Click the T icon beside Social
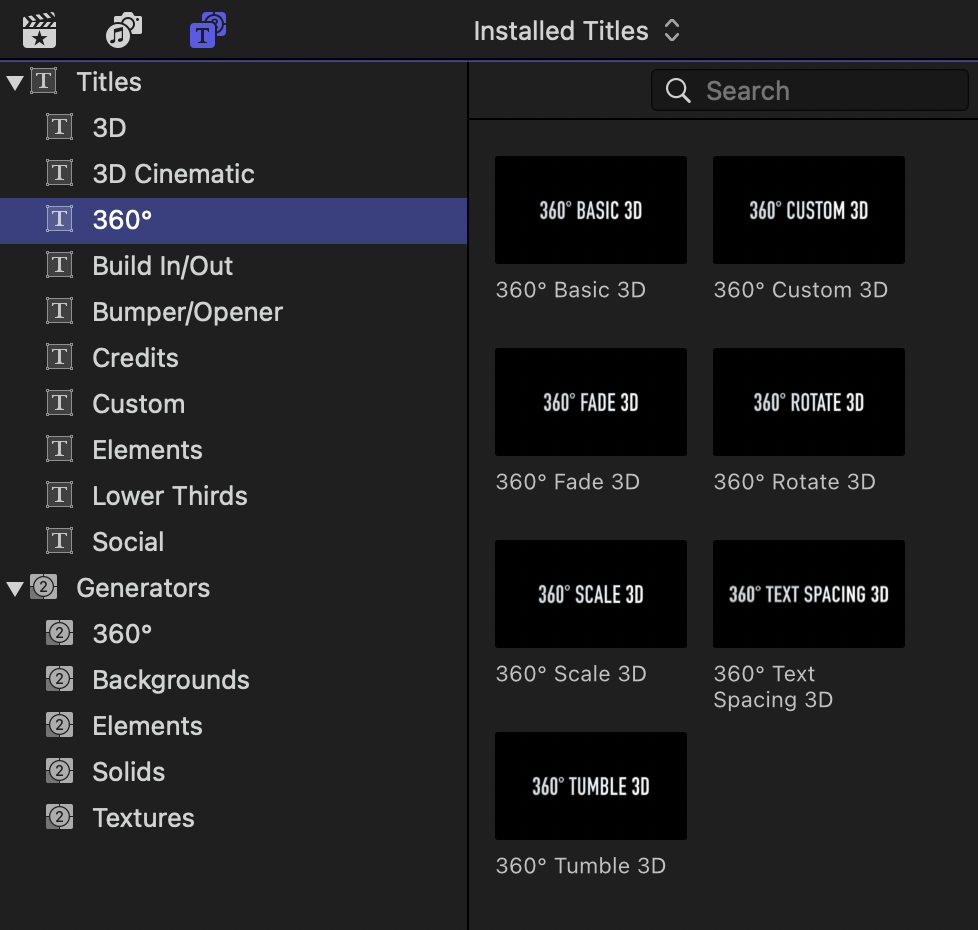The width and height of the screenshot is (978, 930). coord(59,541)
